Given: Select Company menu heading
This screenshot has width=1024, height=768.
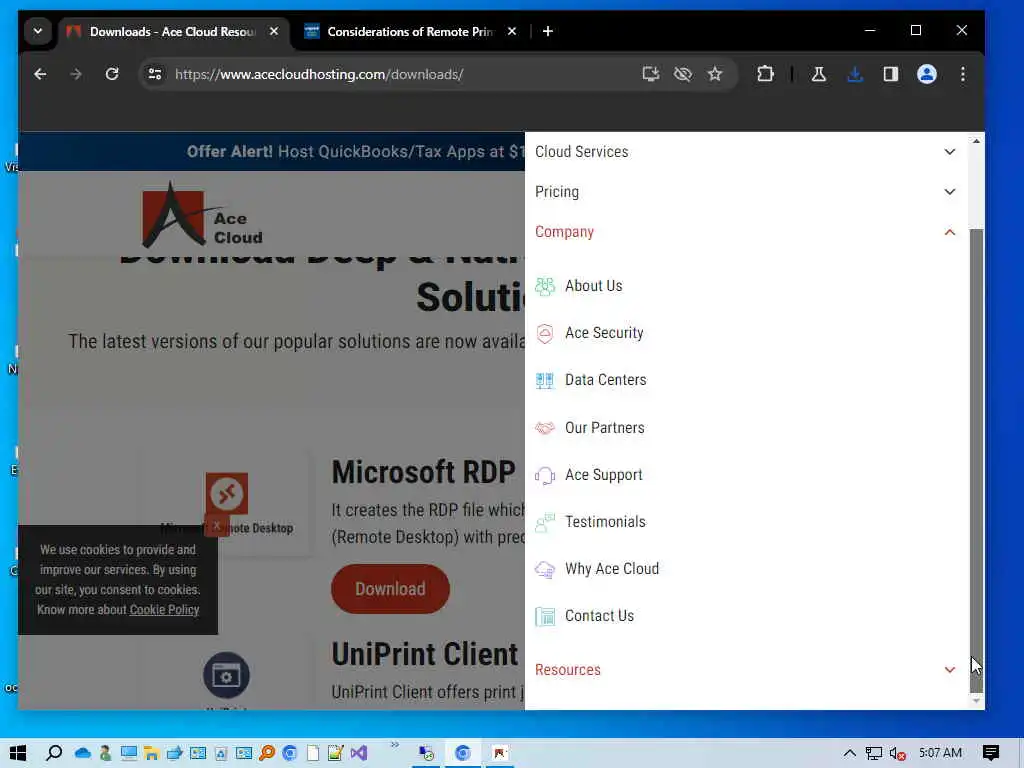Looking at the screenshot, I should point(564,232).
